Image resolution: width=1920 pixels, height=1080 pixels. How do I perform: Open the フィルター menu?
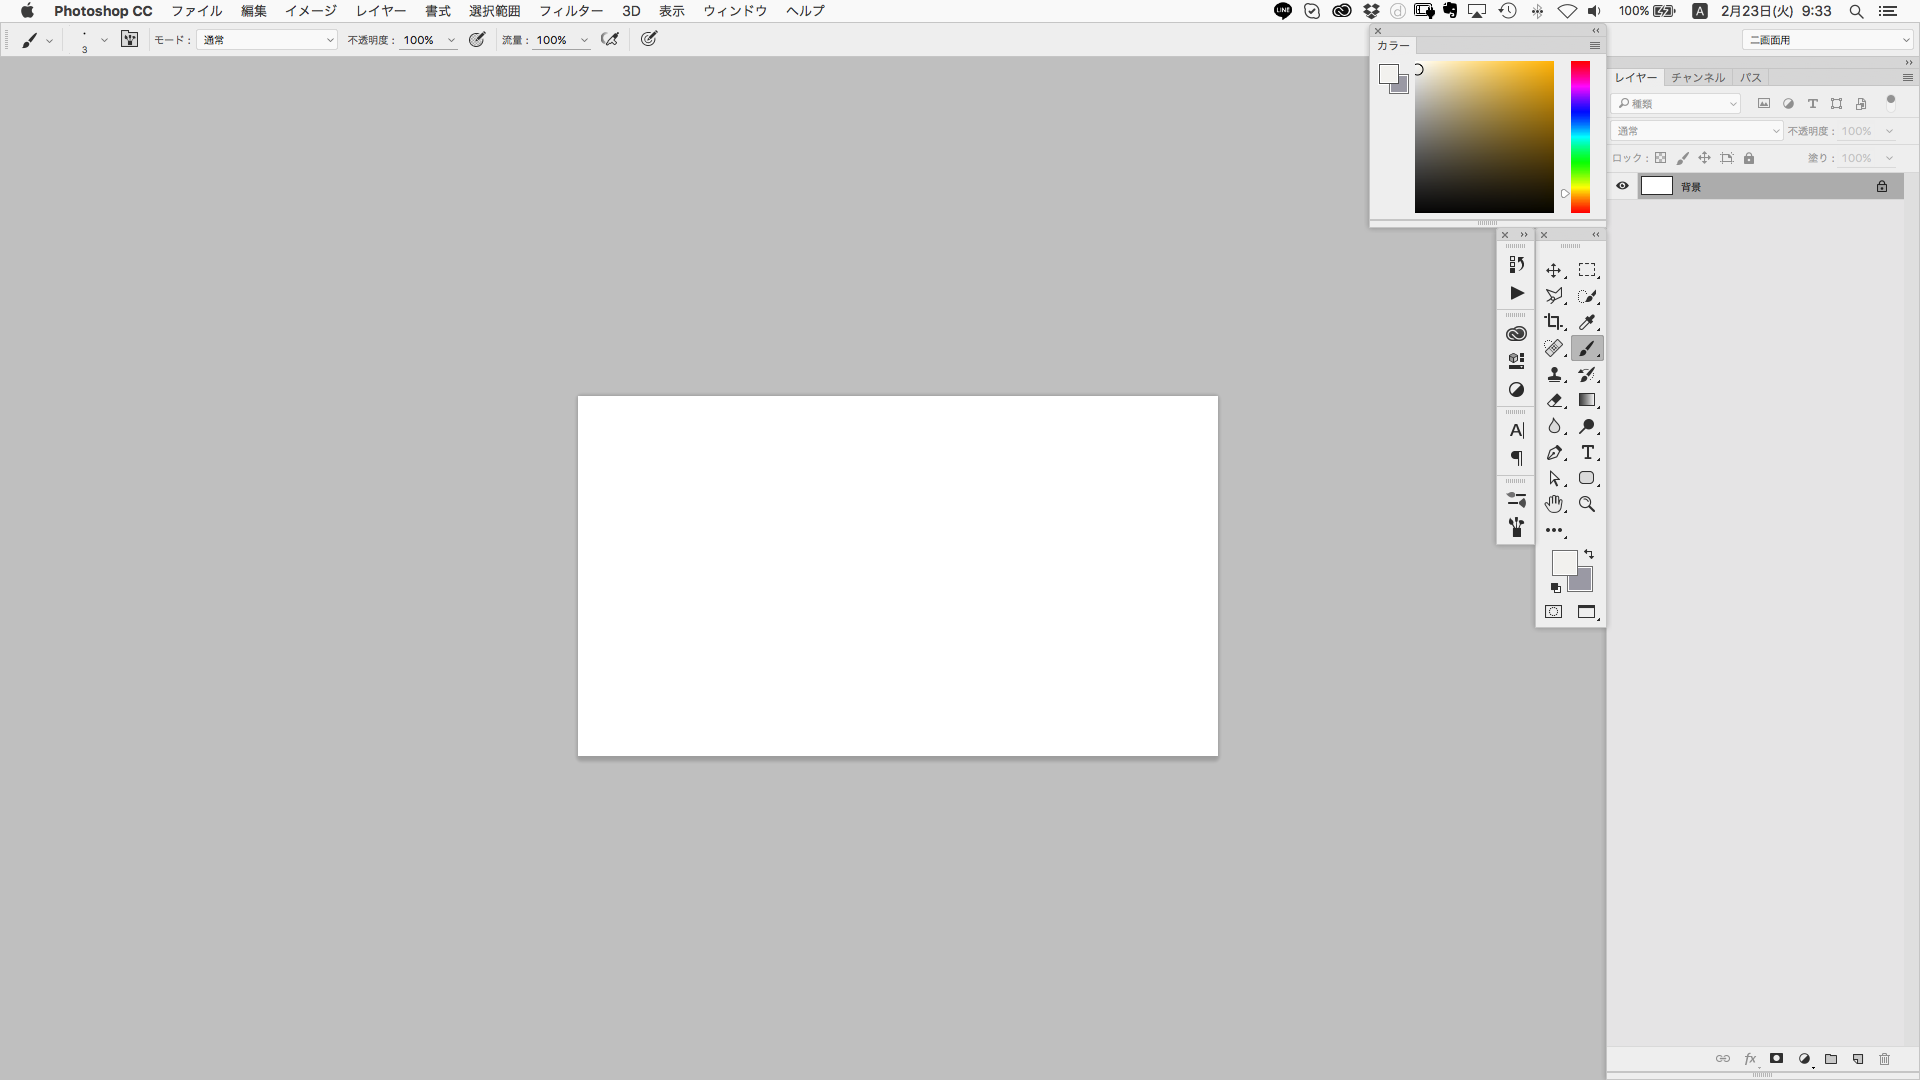[x=571, y=11]
